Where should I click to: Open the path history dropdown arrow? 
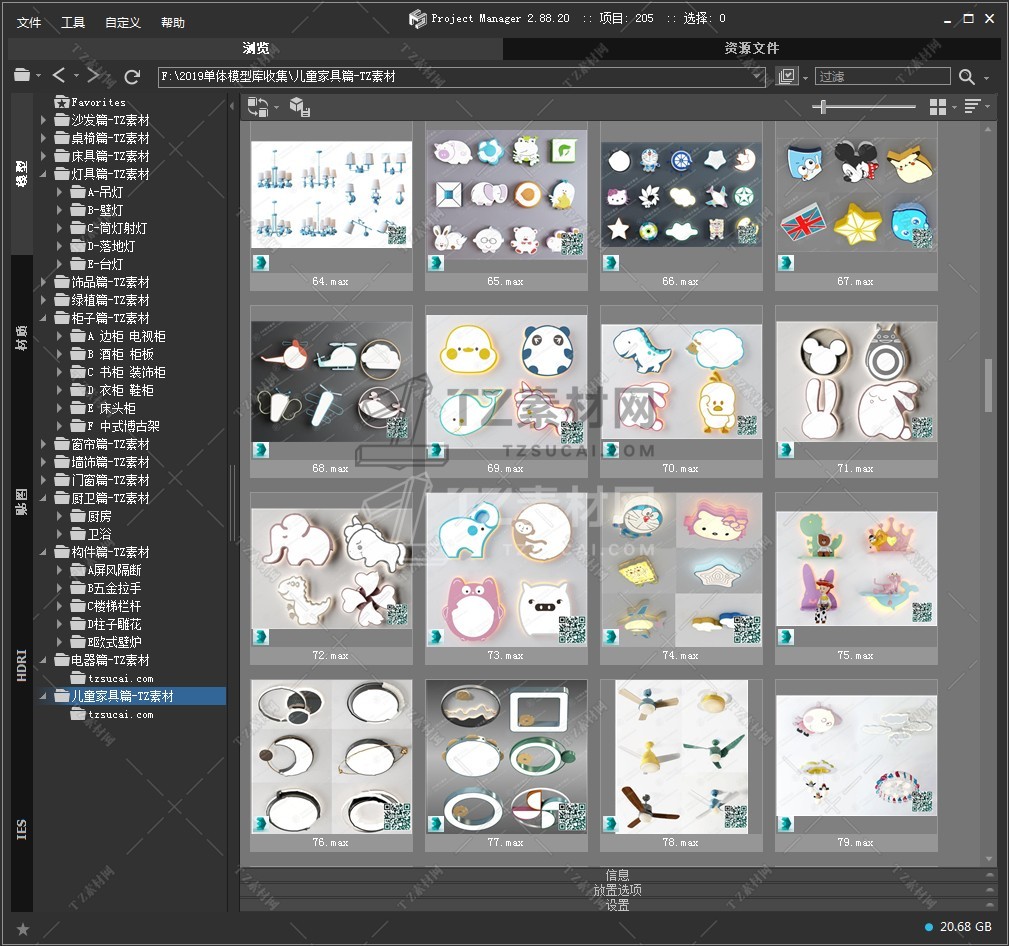[758, 76]
